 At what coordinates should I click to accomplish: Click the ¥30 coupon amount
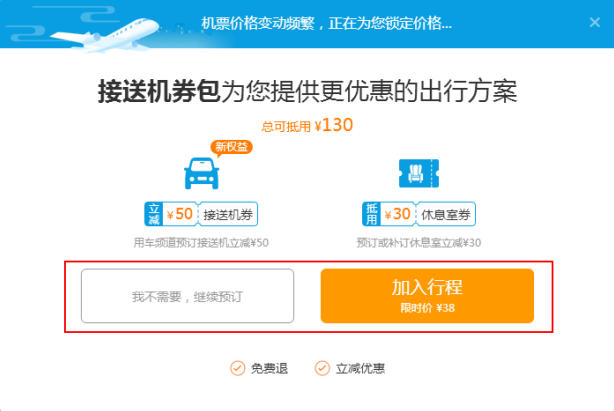399,214
